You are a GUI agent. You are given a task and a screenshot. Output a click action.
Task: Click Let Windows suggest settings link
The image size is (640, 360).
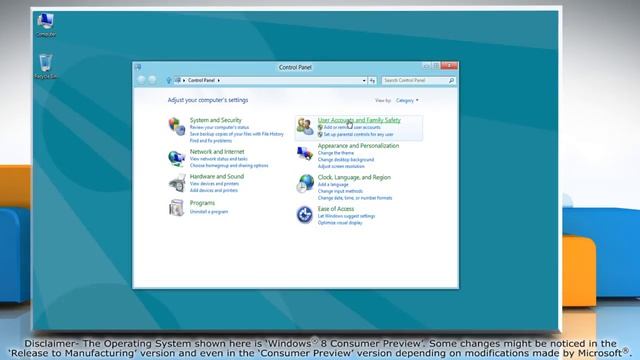pos(346,216)
